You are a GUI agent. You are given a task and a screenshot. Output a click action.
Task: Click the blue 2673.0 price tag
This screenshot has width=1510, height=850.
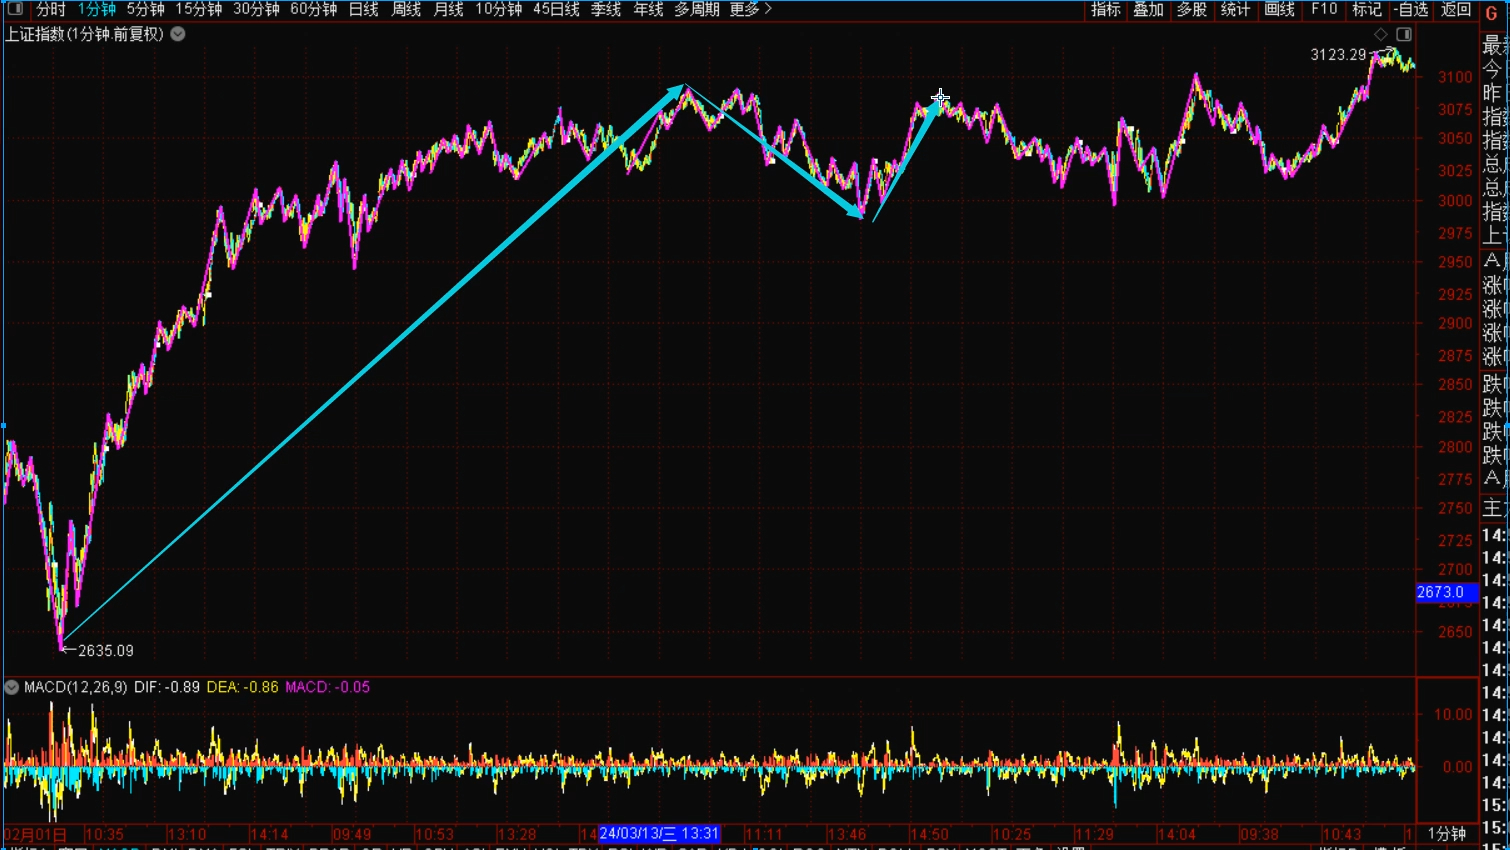(1447, 592)
